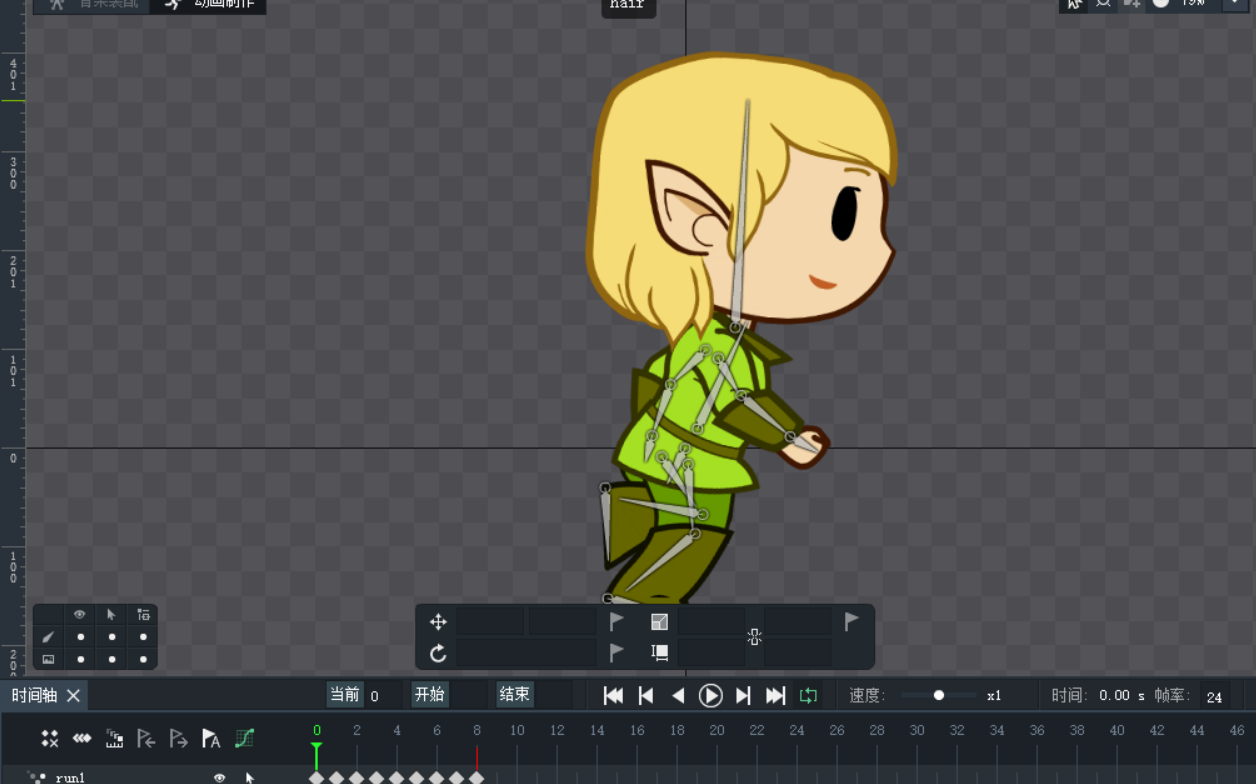Click the flag with right arrow icon
1256x784 pixels.
click(x=179, y=739)
